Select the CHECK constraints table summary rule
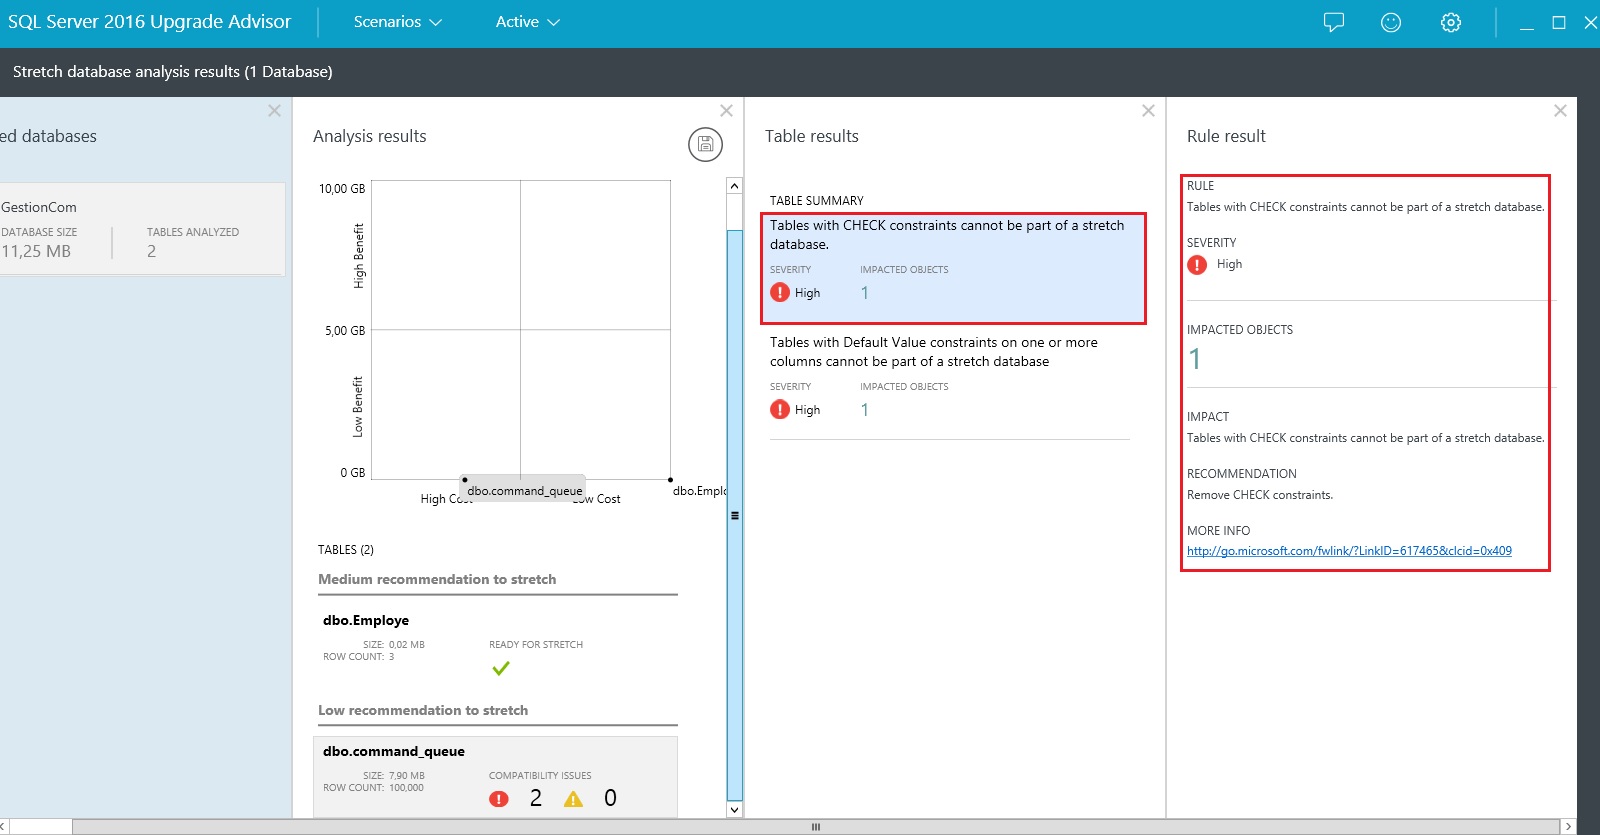 953,268
